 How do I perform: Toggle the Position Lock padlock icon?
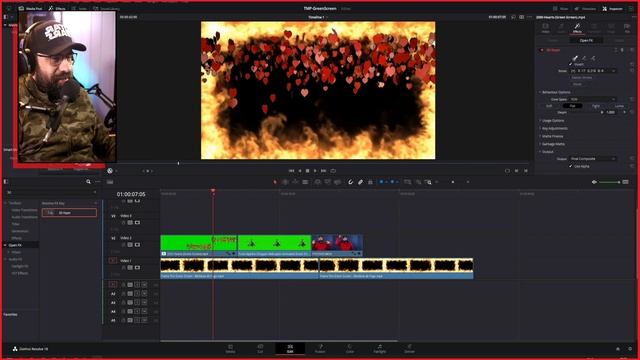tap(370, 182)
